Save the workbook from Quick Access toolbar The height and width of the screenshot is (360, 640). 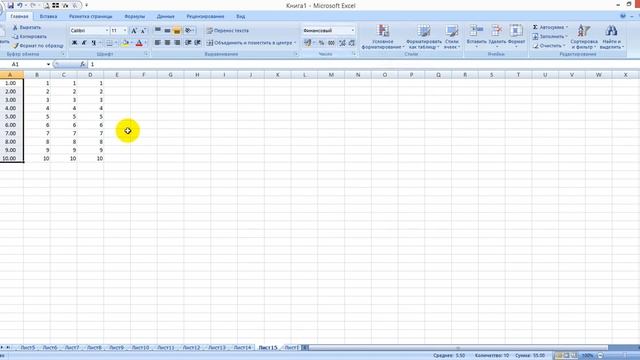coord(11,6)
